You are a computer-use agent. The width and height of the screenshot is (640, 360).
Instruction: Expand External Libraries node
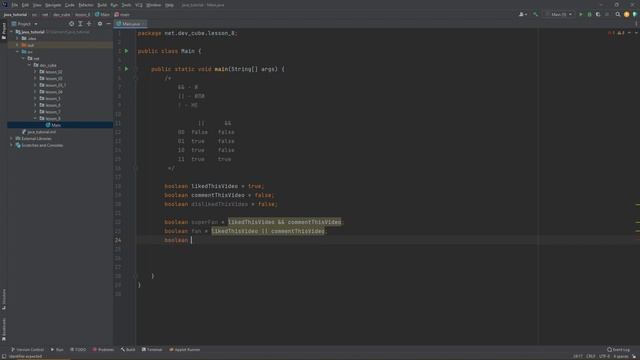[x=11, y=138]
